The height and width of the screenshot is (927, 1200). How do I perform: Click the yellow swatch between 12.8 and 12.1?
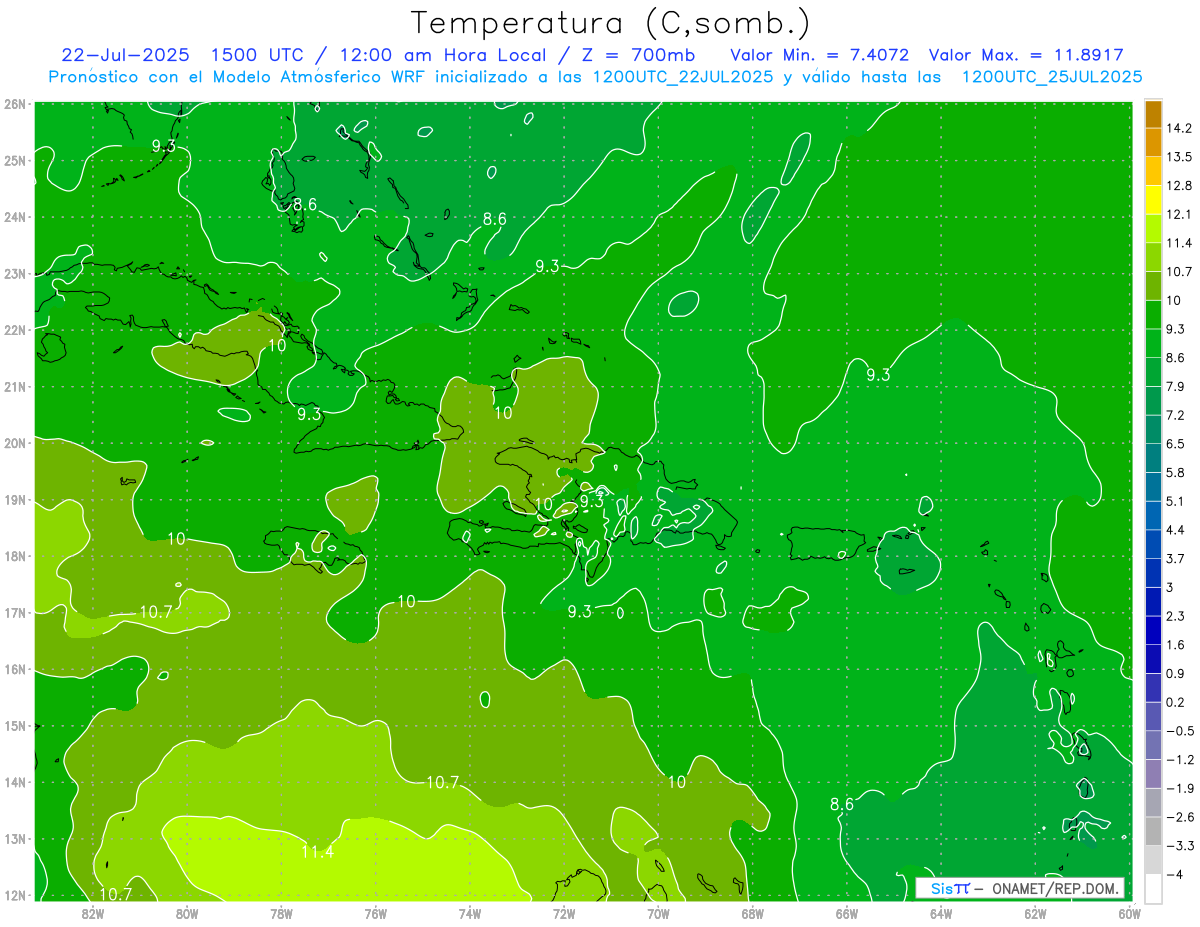(x=1153, y=200)
